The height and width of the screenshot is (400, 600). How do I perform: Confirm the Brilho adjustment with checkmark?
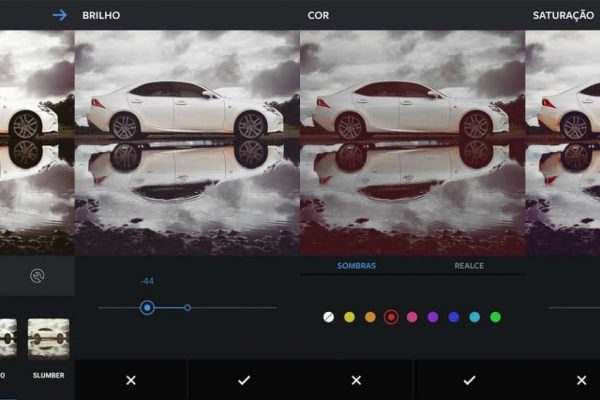[243, 380]
